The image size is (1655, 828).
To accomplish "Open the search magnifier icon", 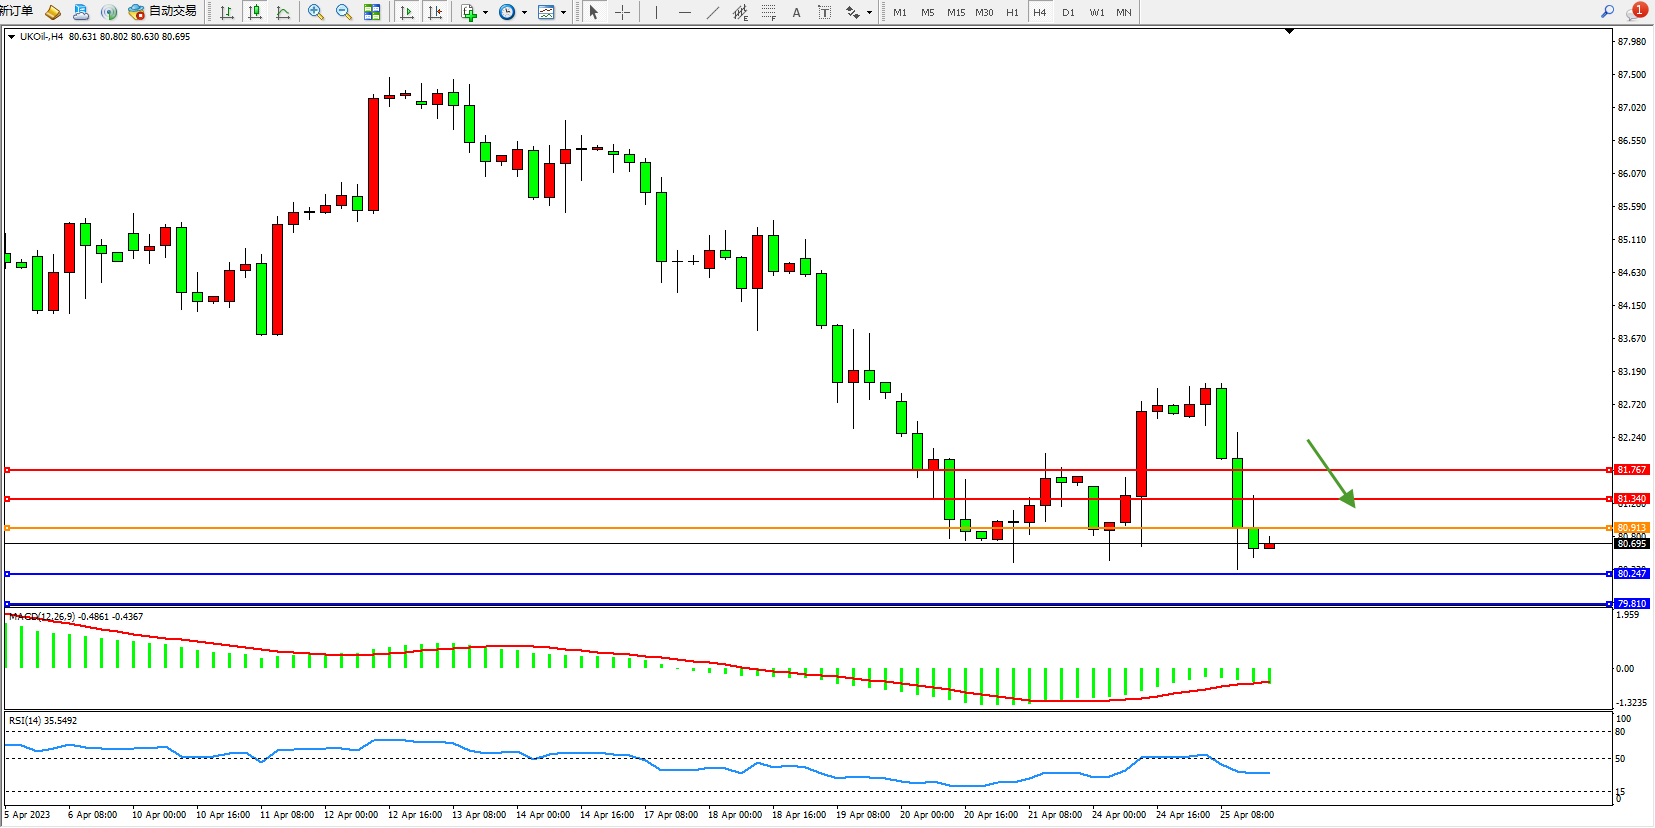I will pos(1607,12).
